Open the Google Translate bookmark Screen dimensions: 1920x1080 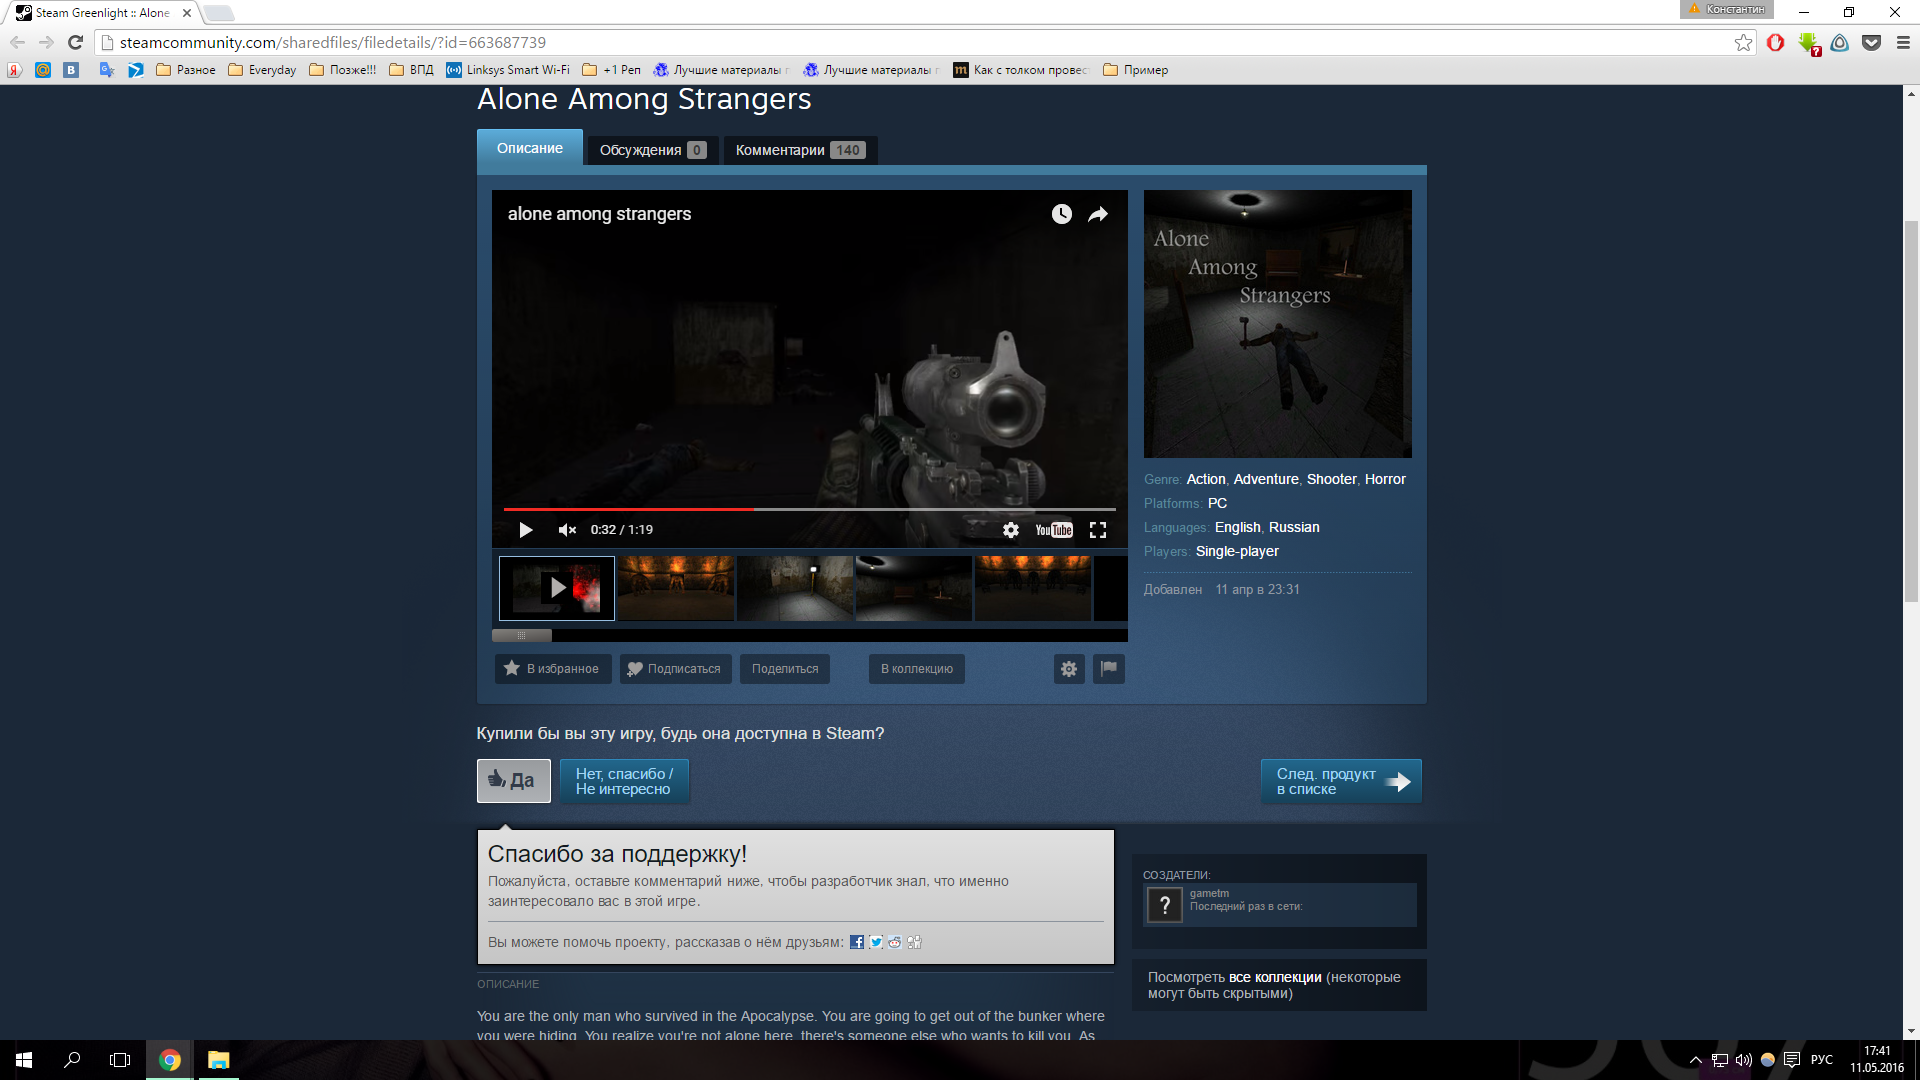pyautogui.click(x=107, y=70)
